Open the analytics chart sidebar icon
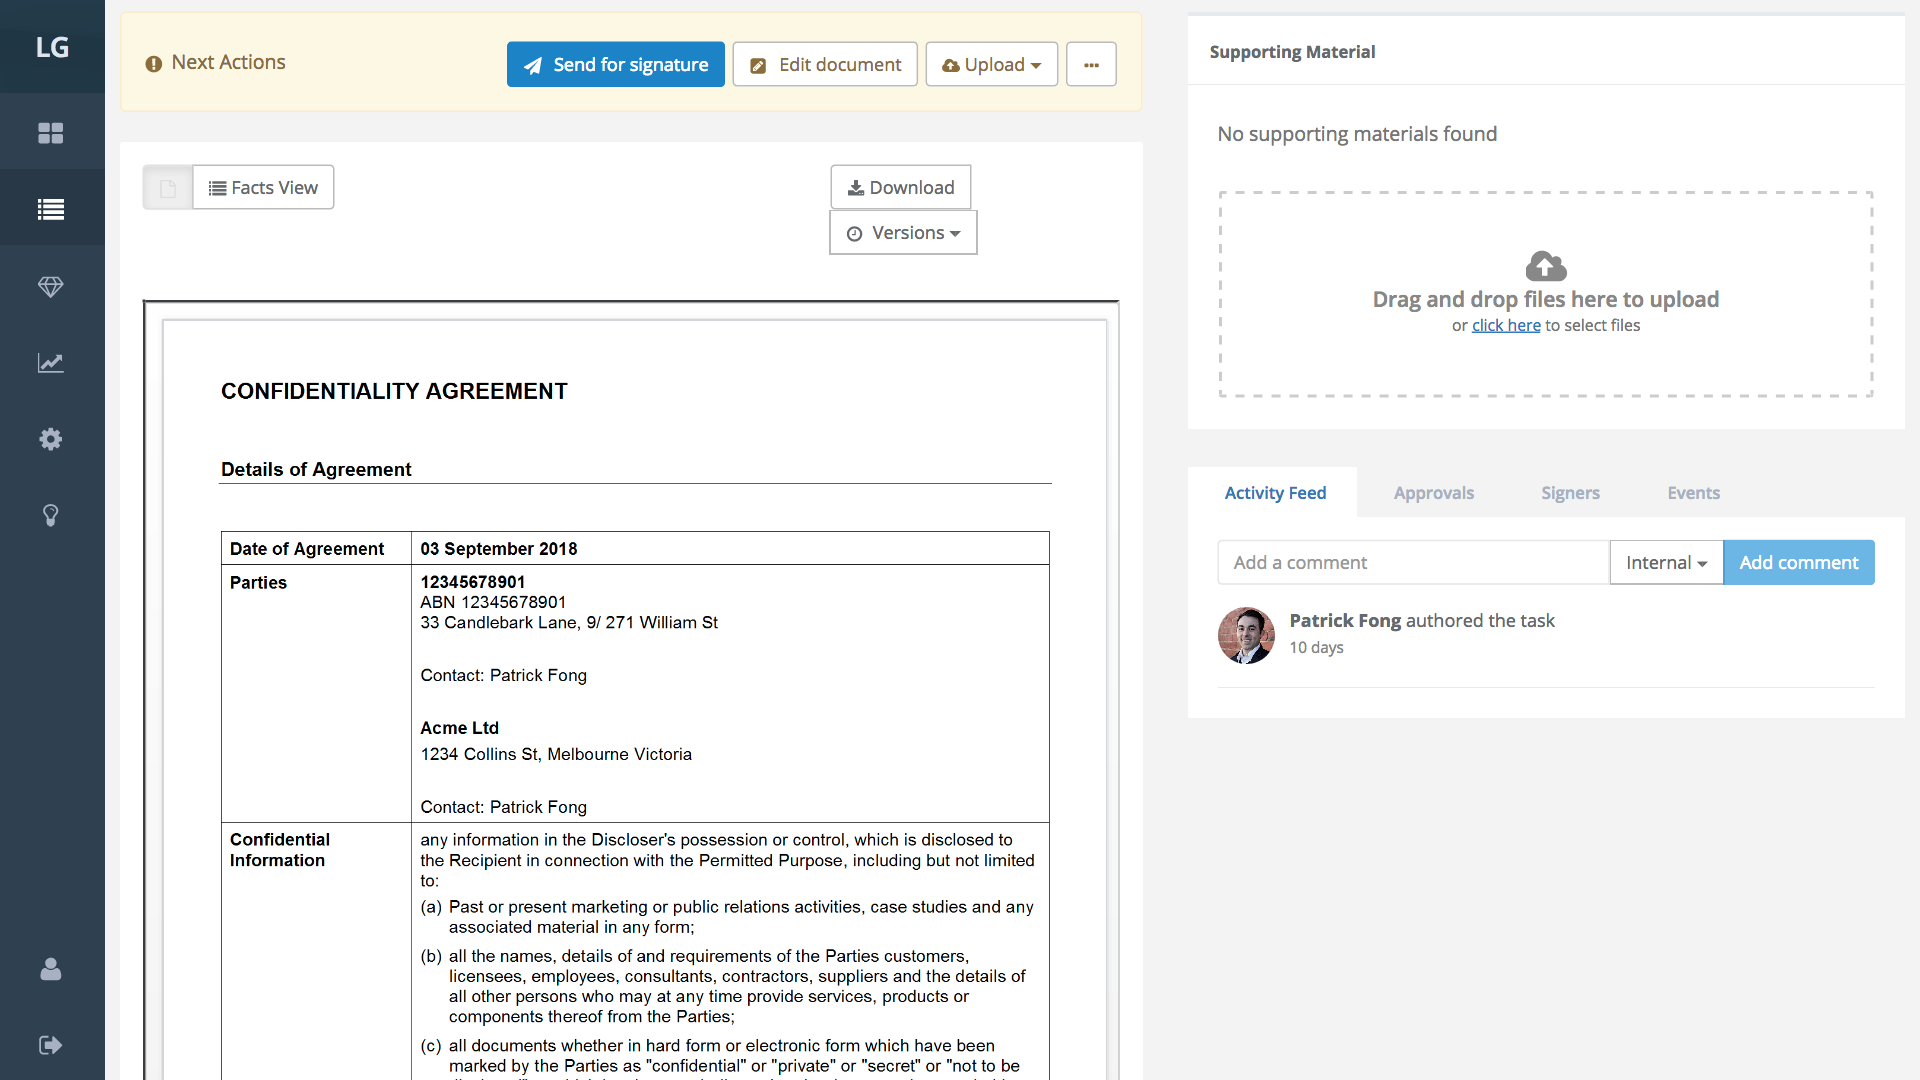 [x=51, y=363]
